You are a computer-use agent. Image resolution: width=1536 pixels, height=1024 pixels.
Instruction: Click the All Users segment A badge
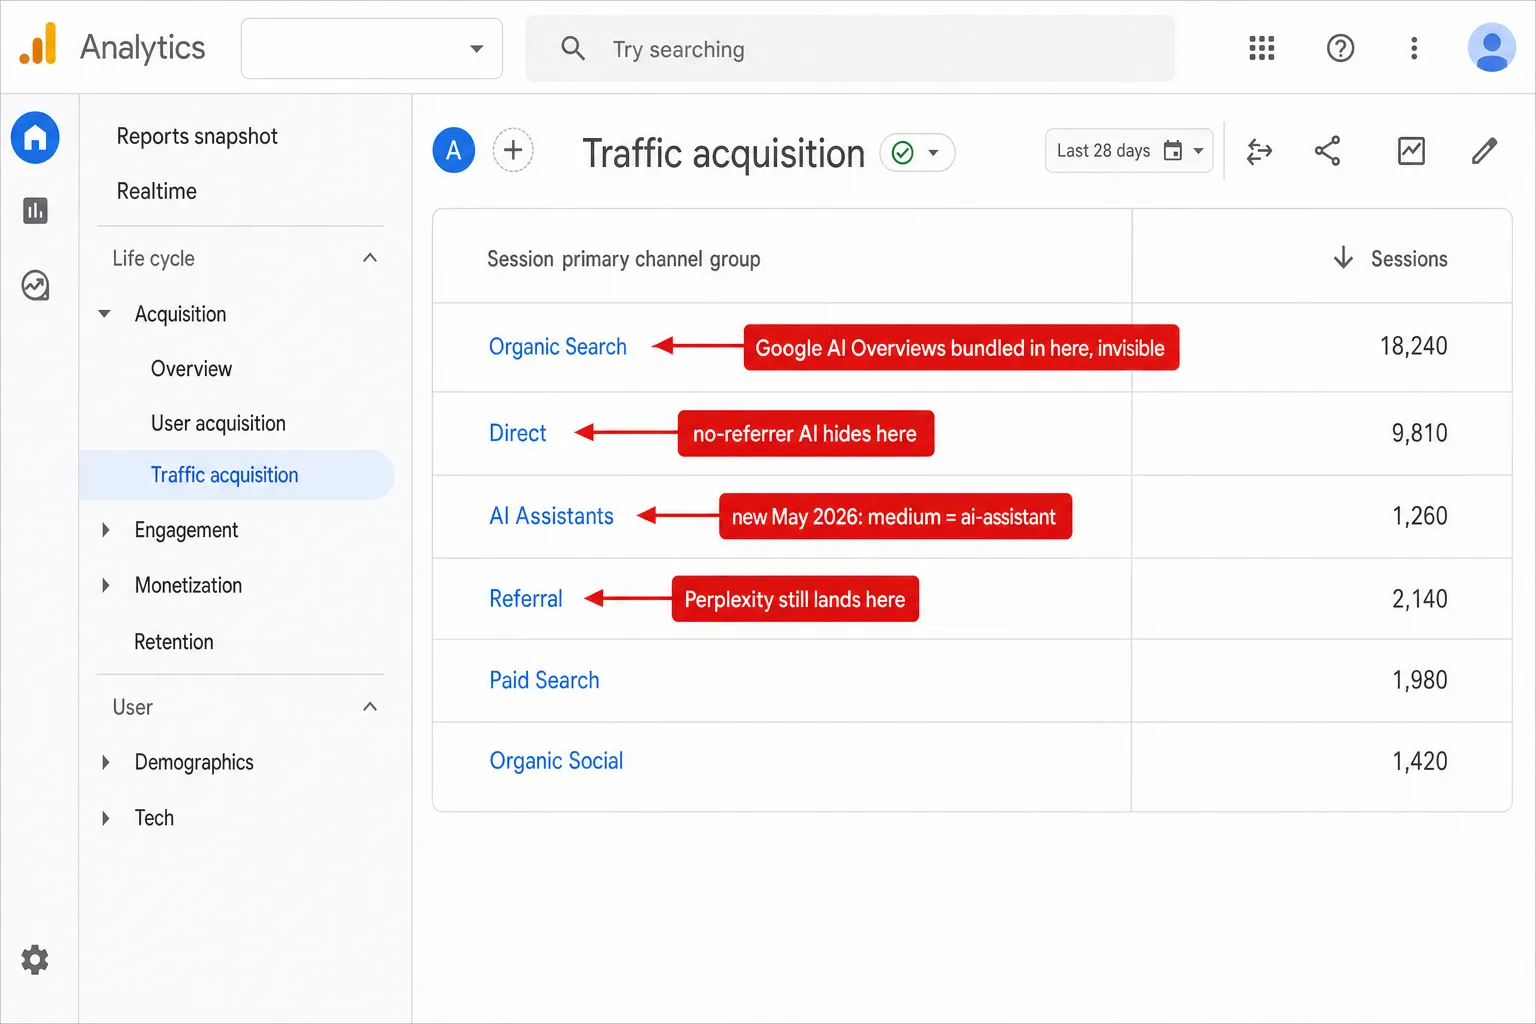pos(454,151)
